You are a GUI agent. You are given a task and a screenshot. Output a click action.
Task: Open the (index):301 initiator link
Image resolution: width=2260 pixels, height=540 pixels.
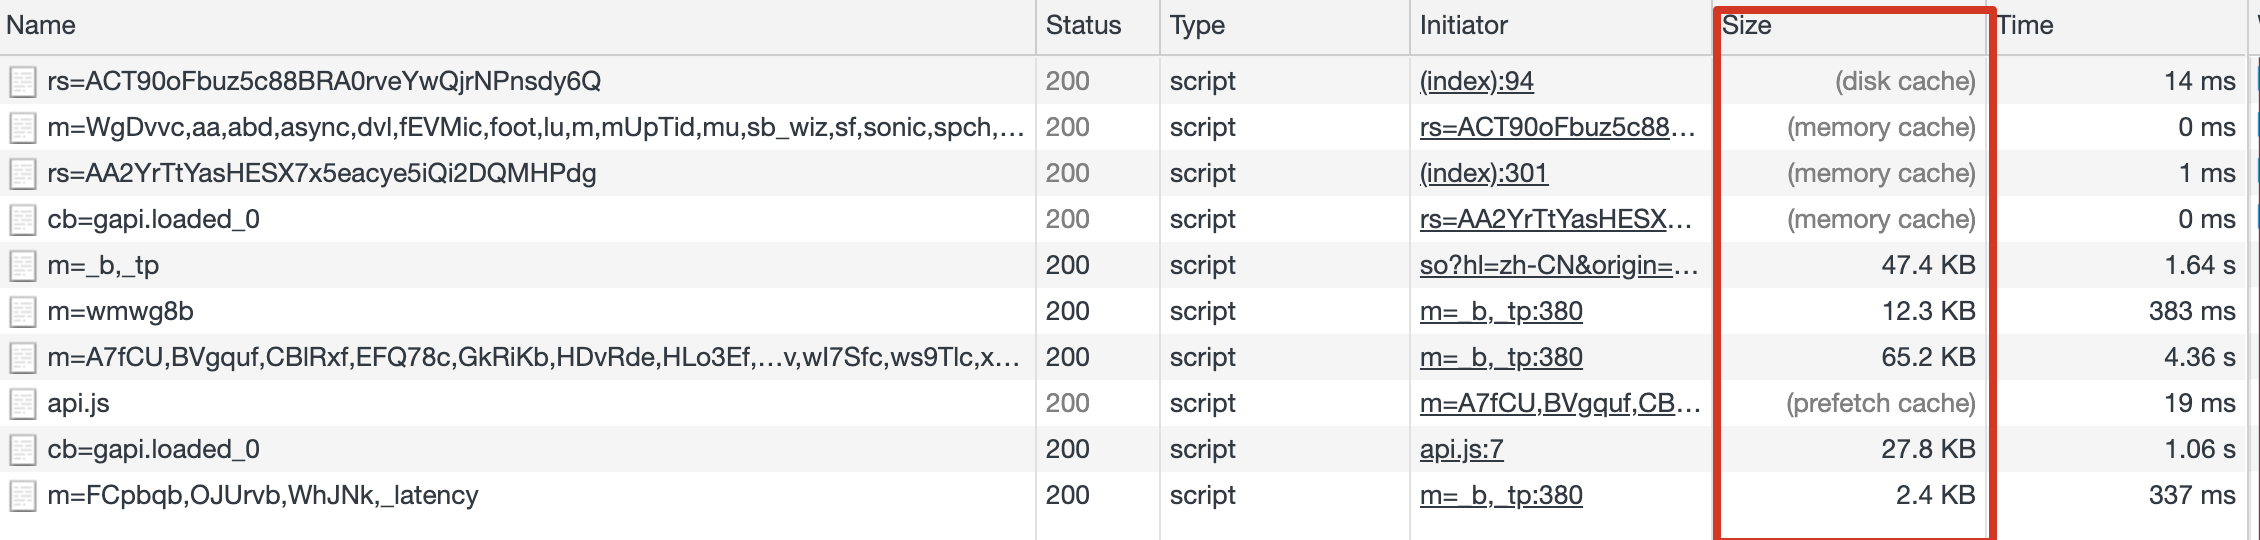[x=1484, y=174]
